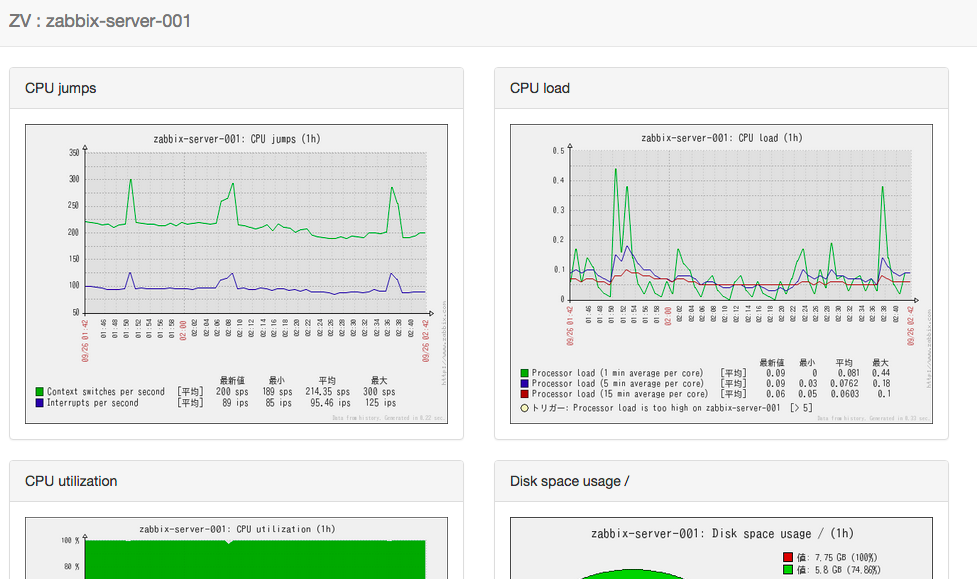The height and width of the screenshot is (579, 977).
Task: Click green swatch beside 5.8 GB (74.86%)
Action: (788, 570)
